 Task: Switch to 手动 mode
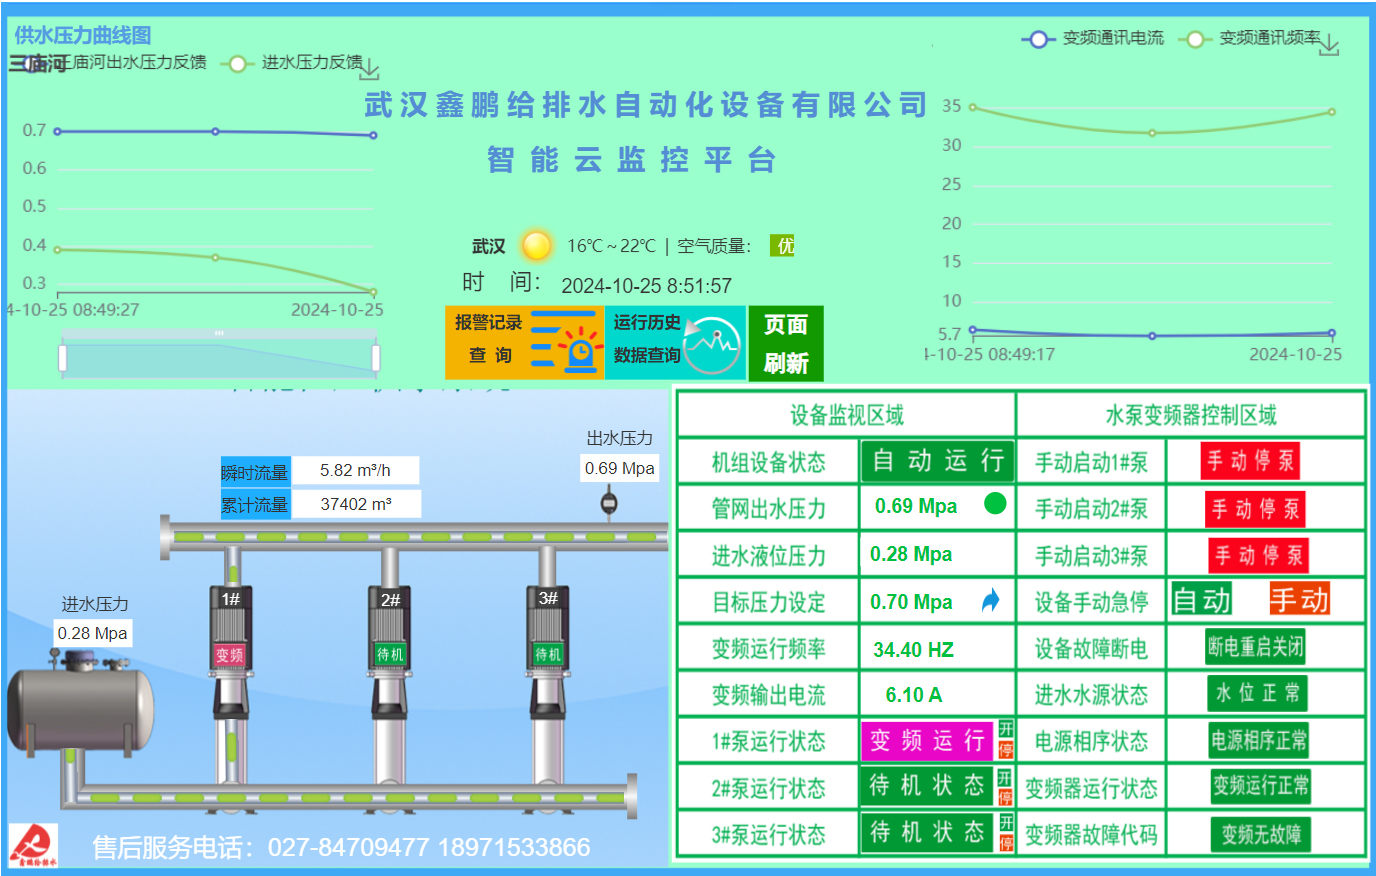tap(1300, 599)
